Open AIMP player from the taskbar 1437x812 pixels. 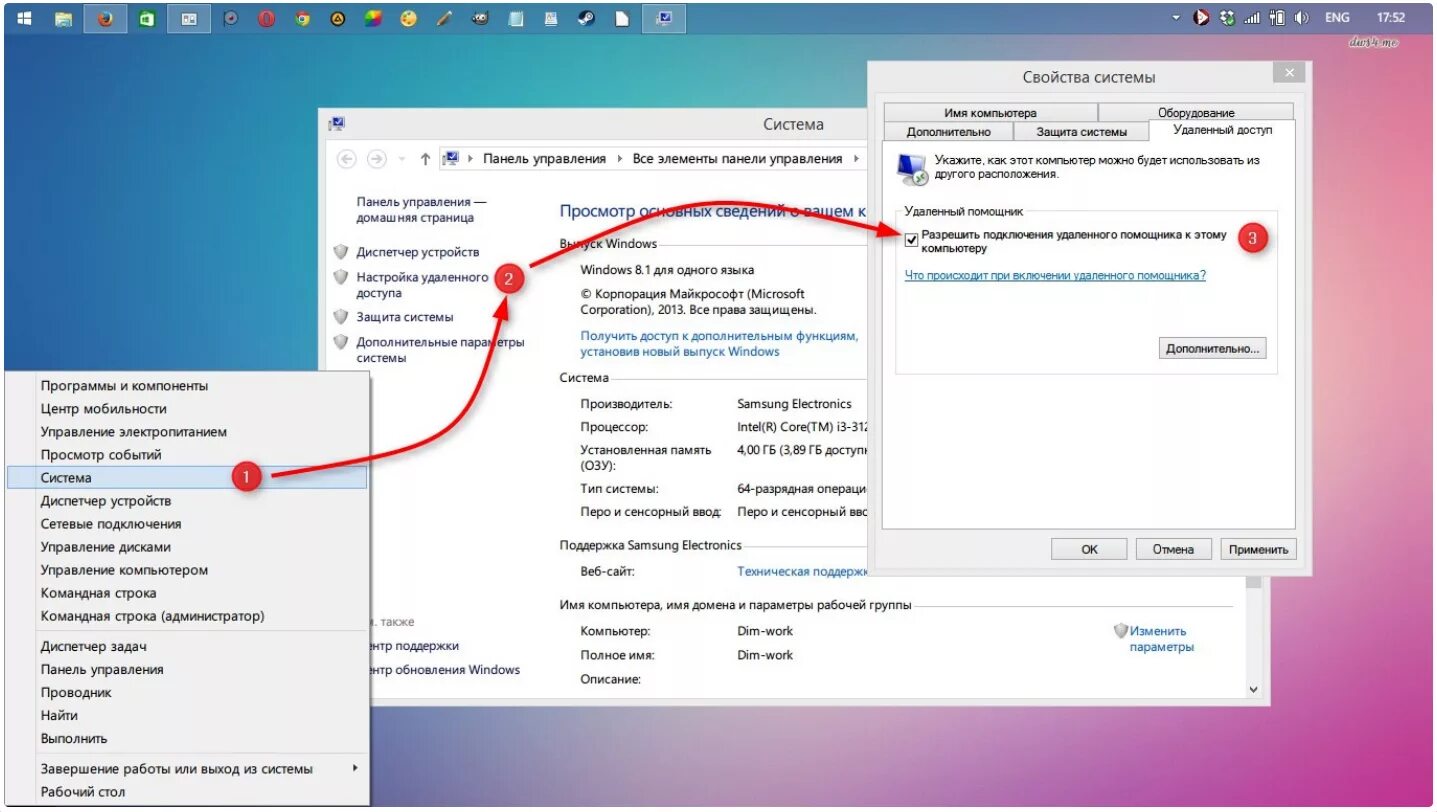[338, 18]
